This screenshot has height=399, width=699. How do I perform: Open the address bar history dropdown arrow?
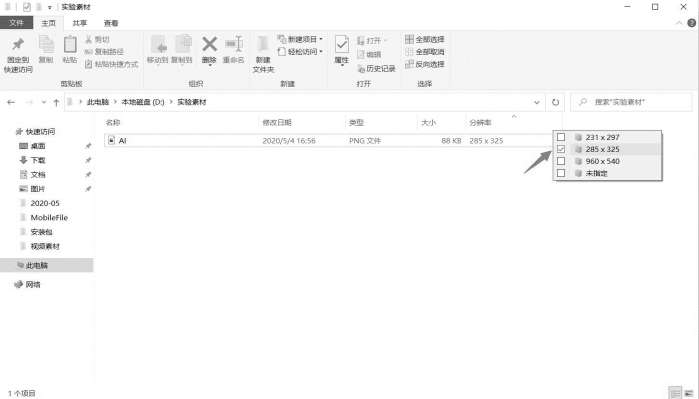pos(536,102)
